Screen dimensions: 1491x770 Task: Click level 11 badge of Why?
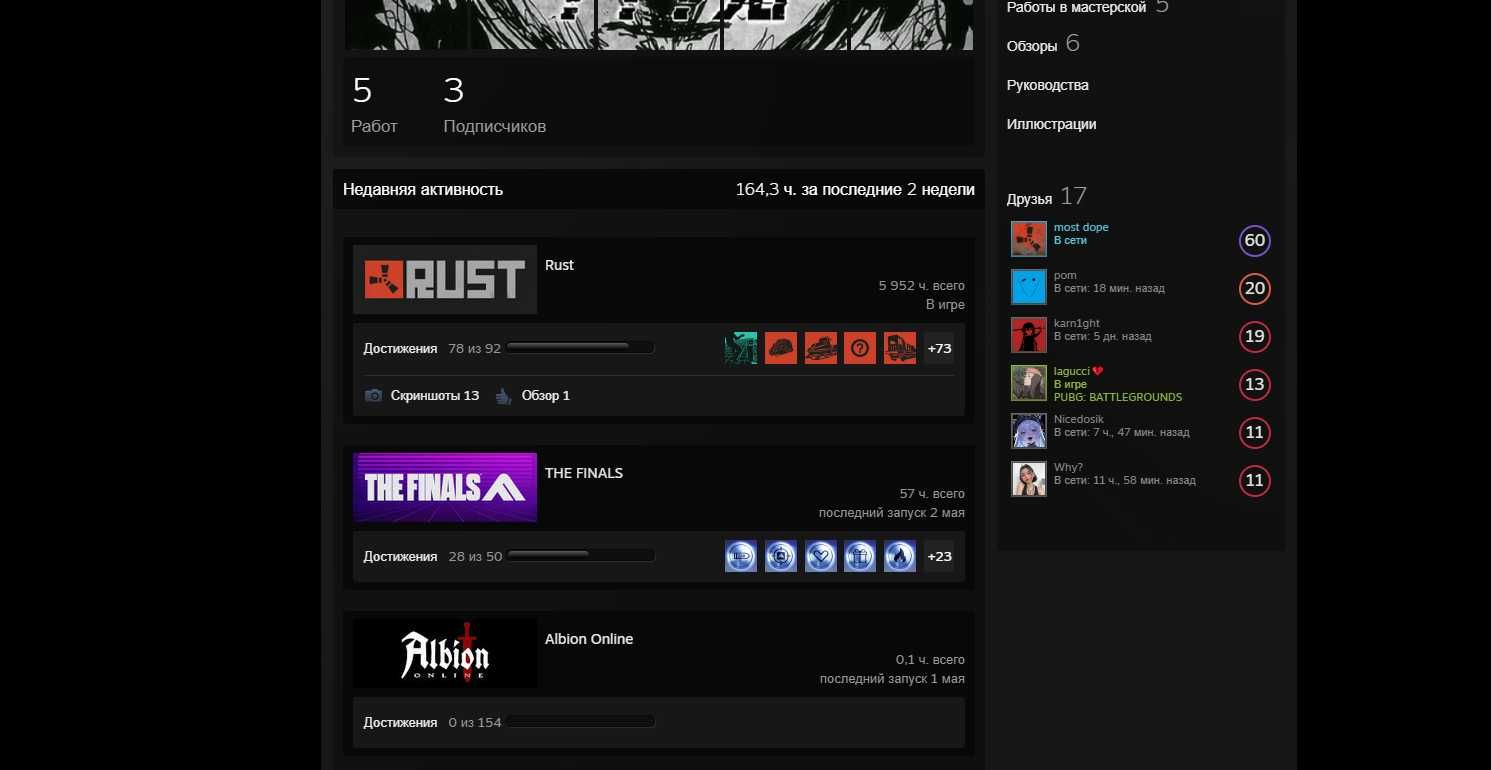point(1255,480)
